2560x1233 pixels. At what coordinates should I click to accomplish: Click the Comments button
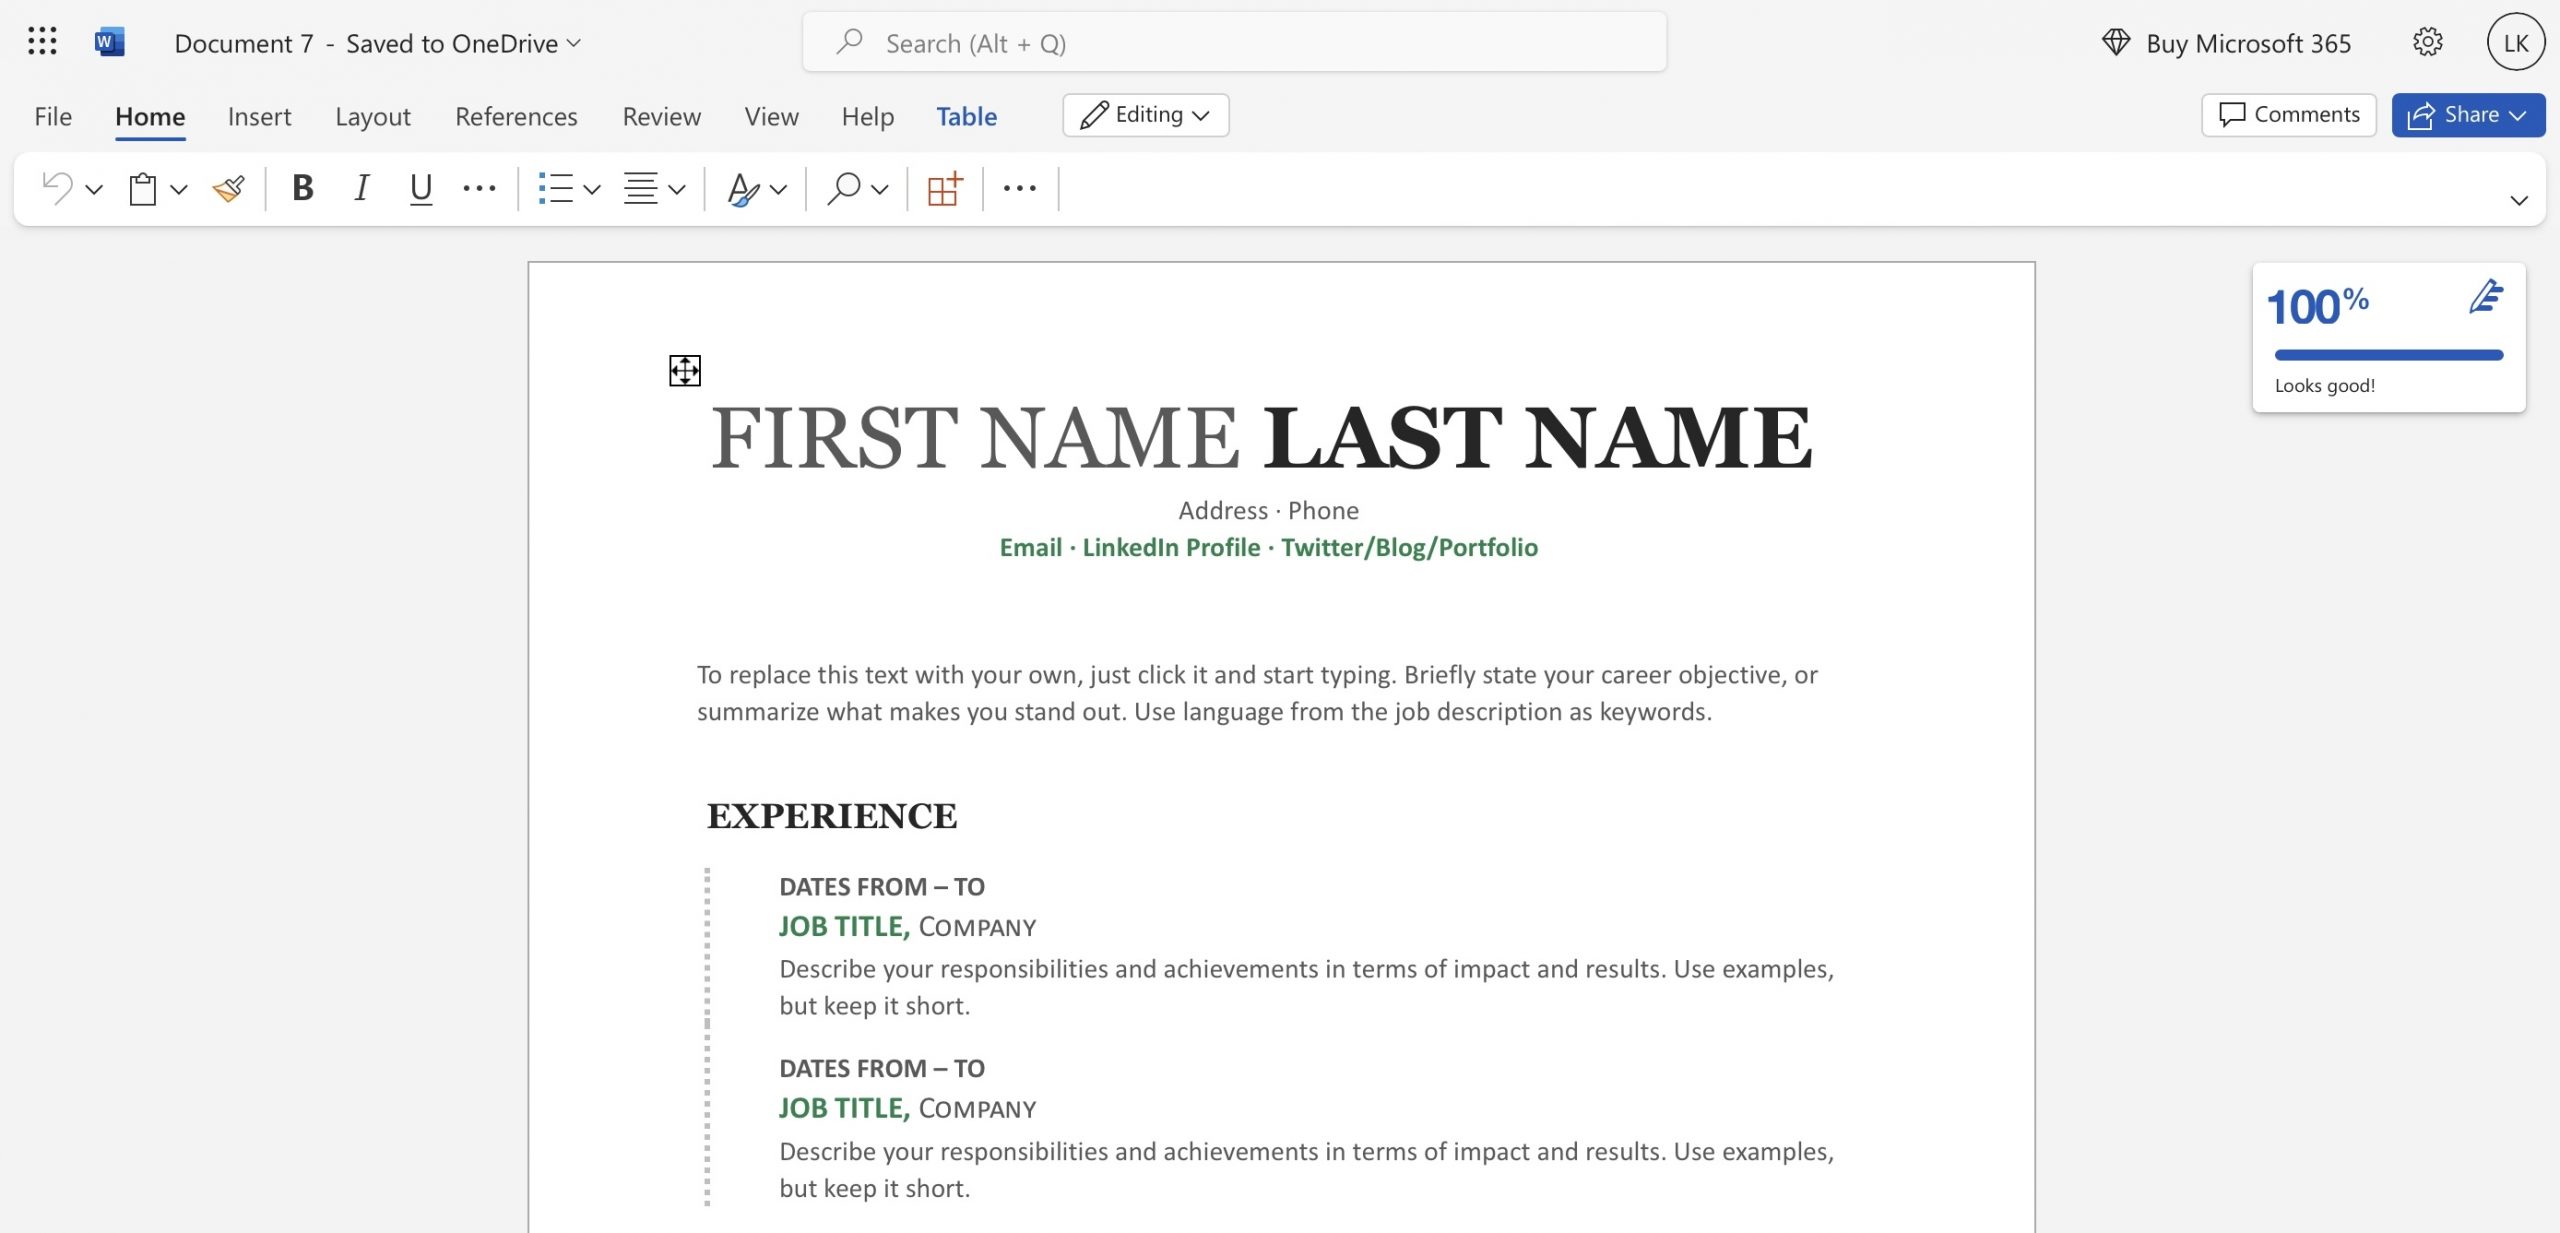tap(2286, 111)
